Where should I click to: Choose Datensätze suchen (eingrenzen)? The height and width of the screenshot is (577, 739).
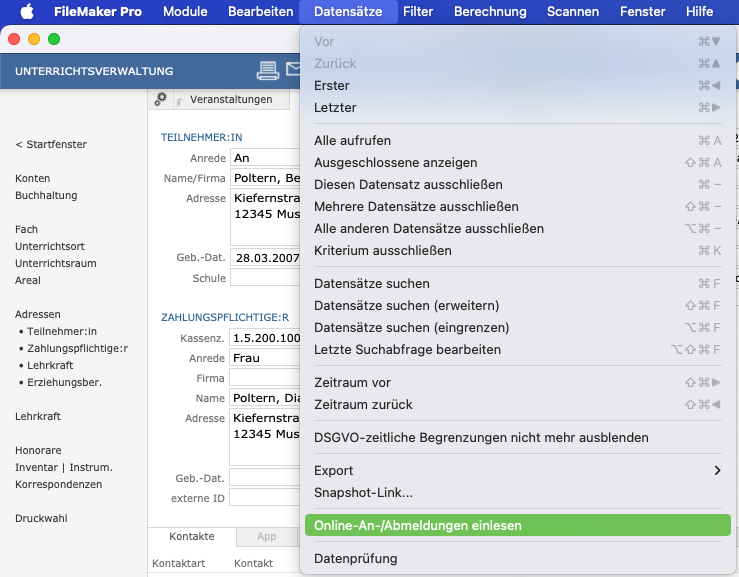coord(518,328)
